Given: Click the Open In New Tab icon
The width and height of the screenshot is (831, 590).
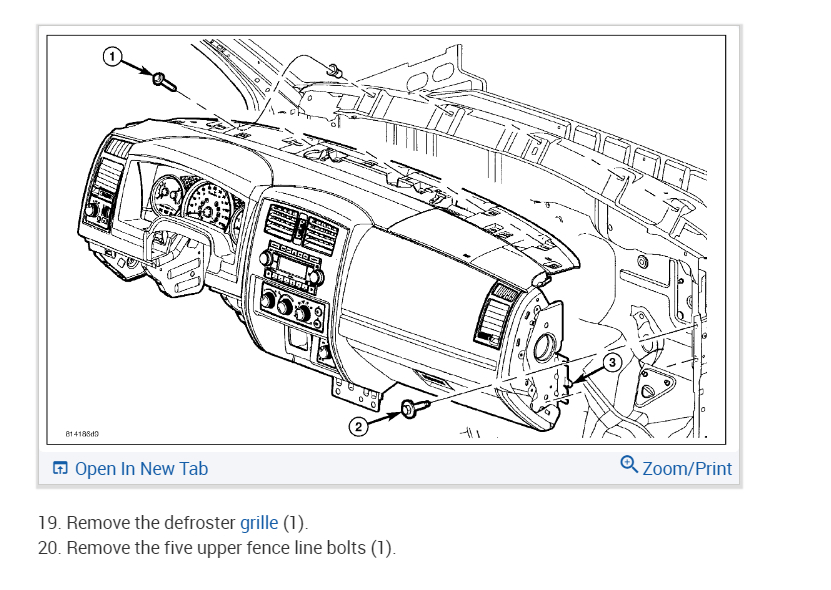Looking at the screenshot, I should (x=60, y=468).
